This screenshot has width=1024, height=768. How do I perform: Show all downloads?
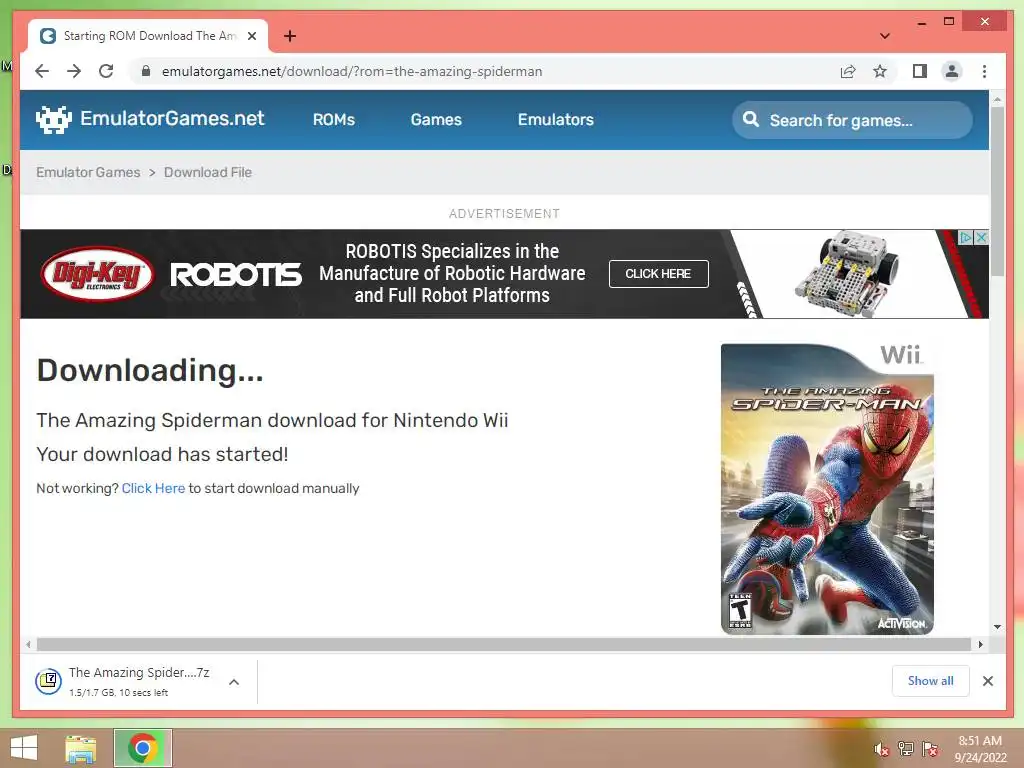pyautogui.click(x=931, y=681)
